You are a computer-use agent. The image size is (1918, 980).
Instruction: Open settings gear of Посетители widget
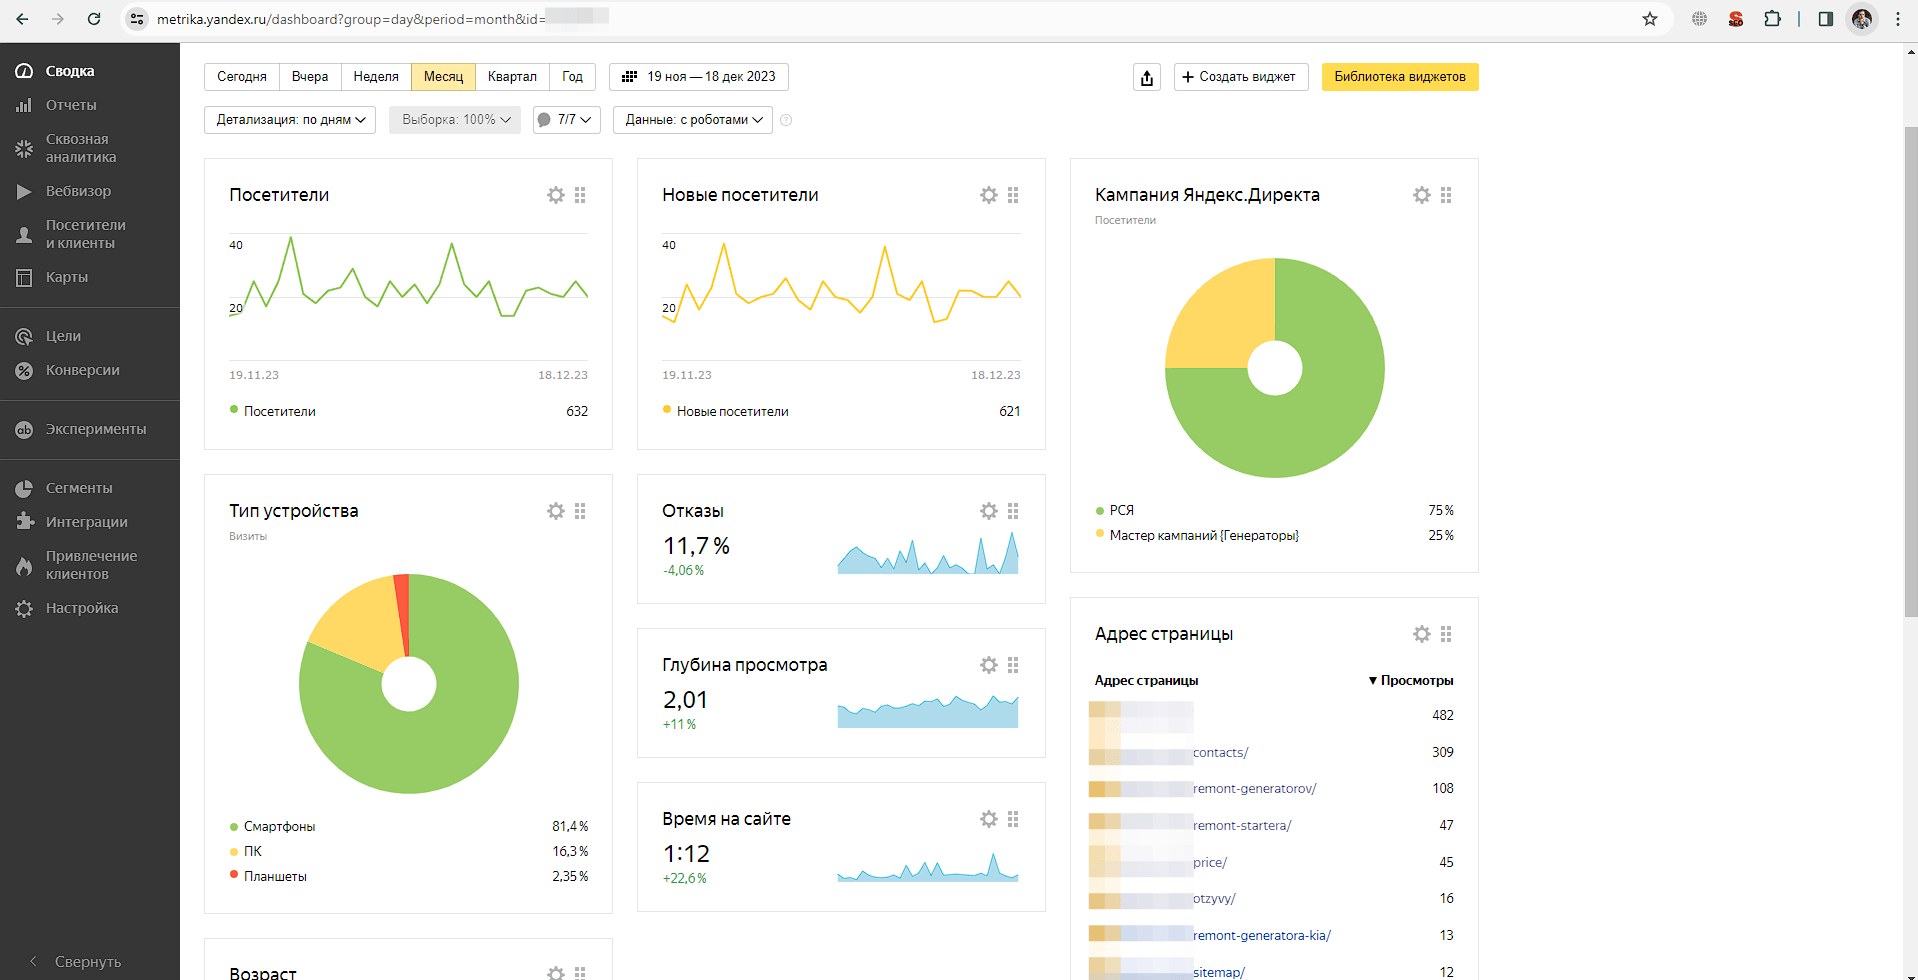click(556, 195)
